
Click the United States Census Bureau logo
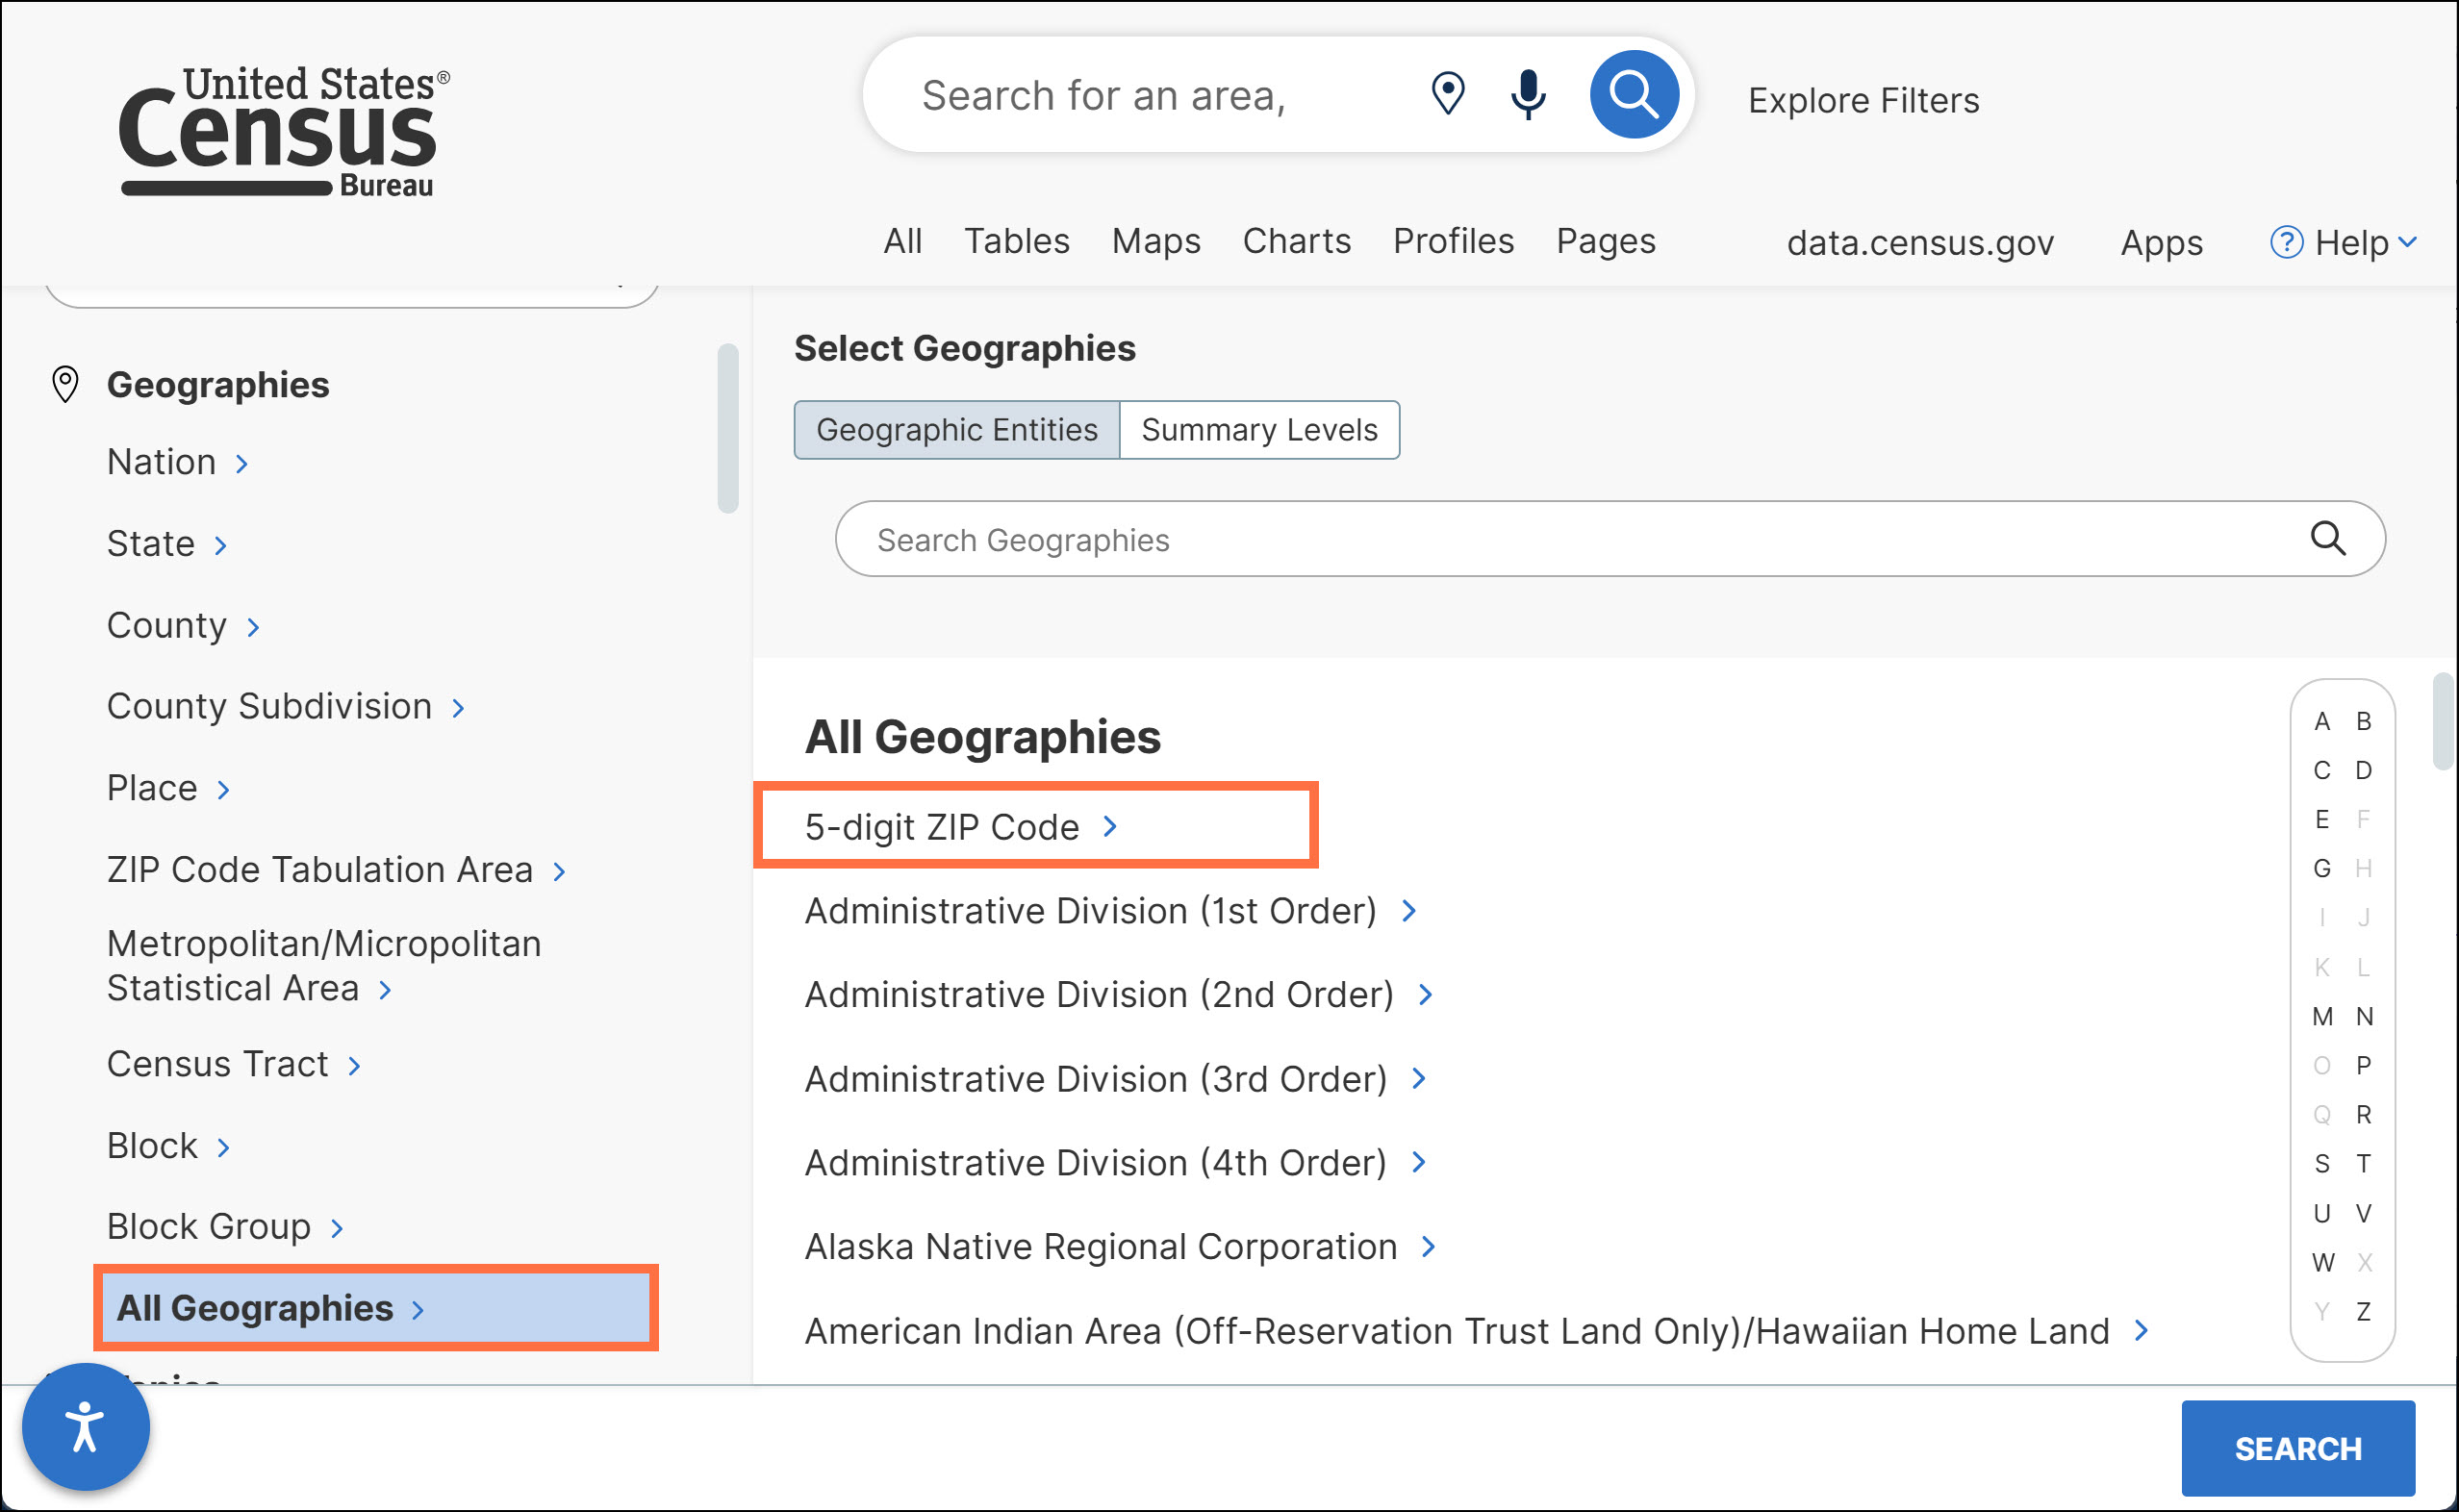tap(283, 130)
